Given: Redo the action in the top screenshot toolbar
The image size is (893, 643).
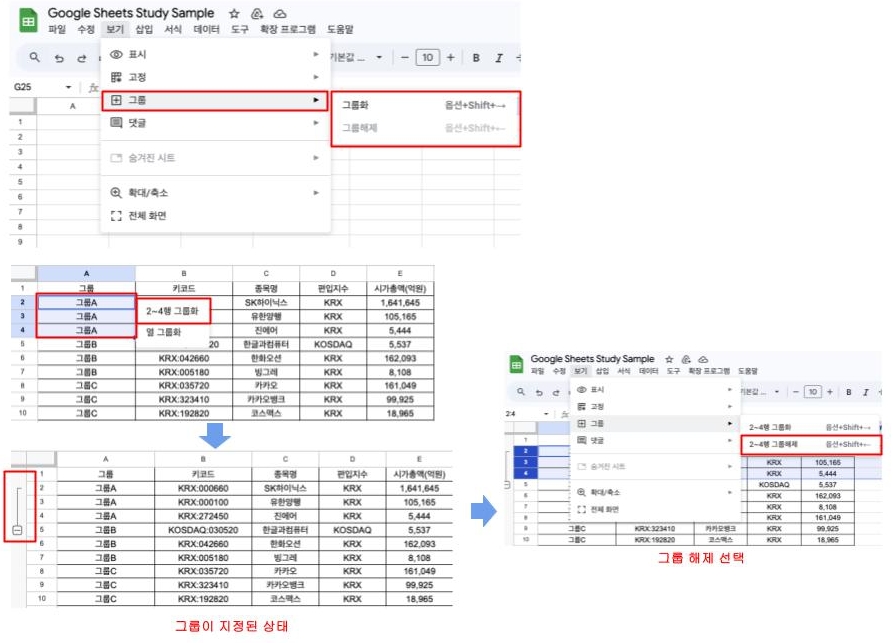Looking at the screenshot, I should pyautogui.click(x=81, y=58).
